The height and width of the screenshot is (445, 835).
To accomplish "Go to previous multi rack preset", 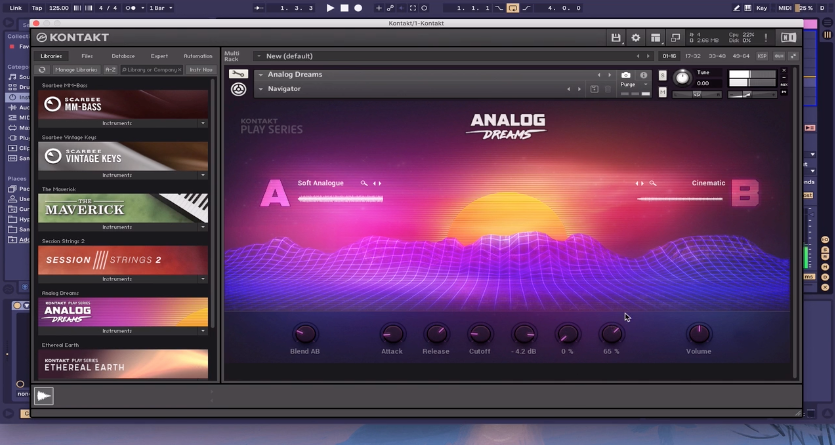I will tap(638, 56).
